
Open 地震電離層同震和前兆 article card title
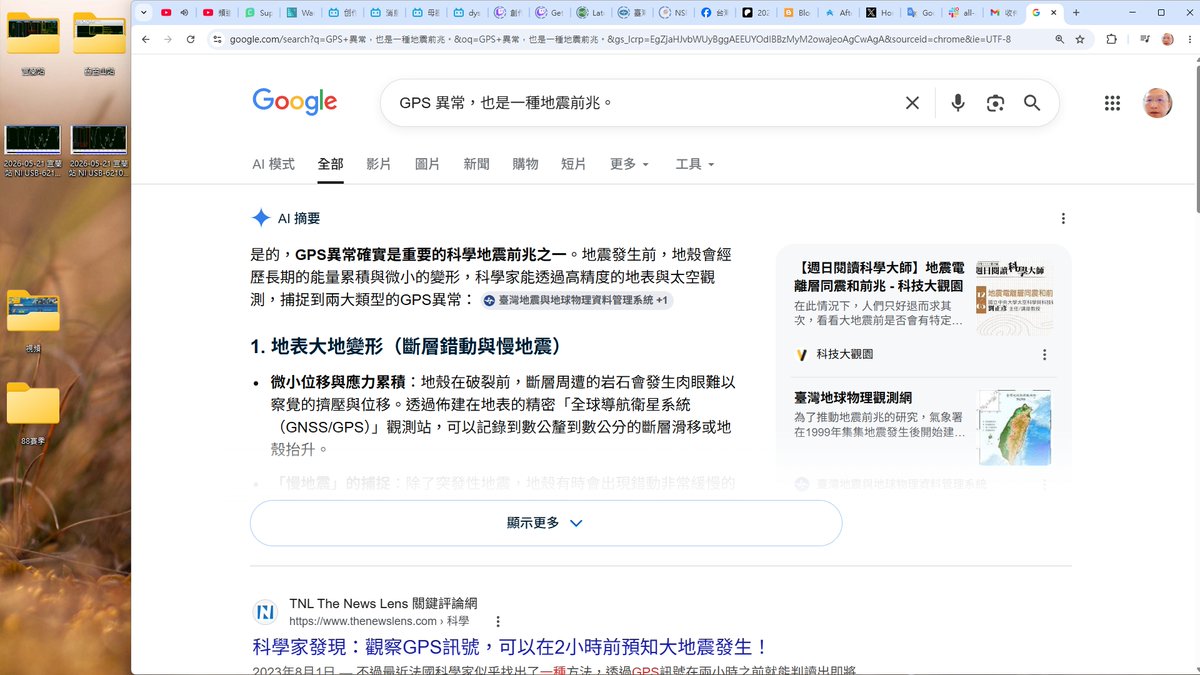point(879,277)
